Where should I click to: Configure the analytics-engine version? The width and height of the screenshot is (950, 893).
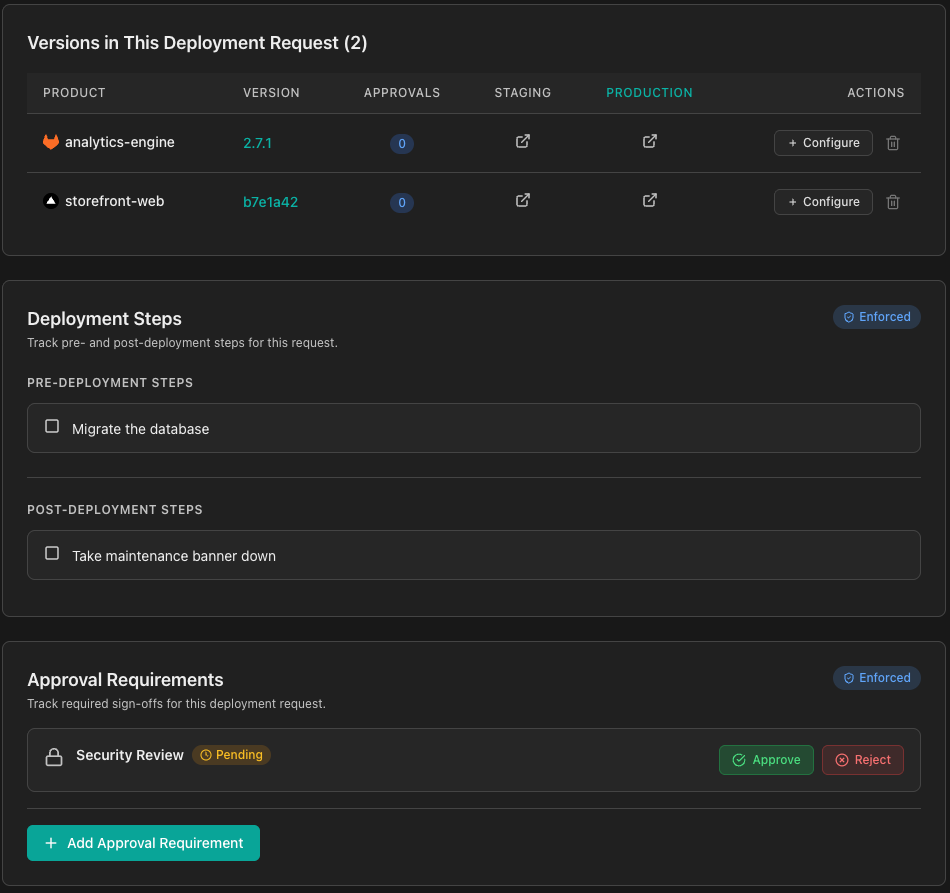[x=823, y=143]
